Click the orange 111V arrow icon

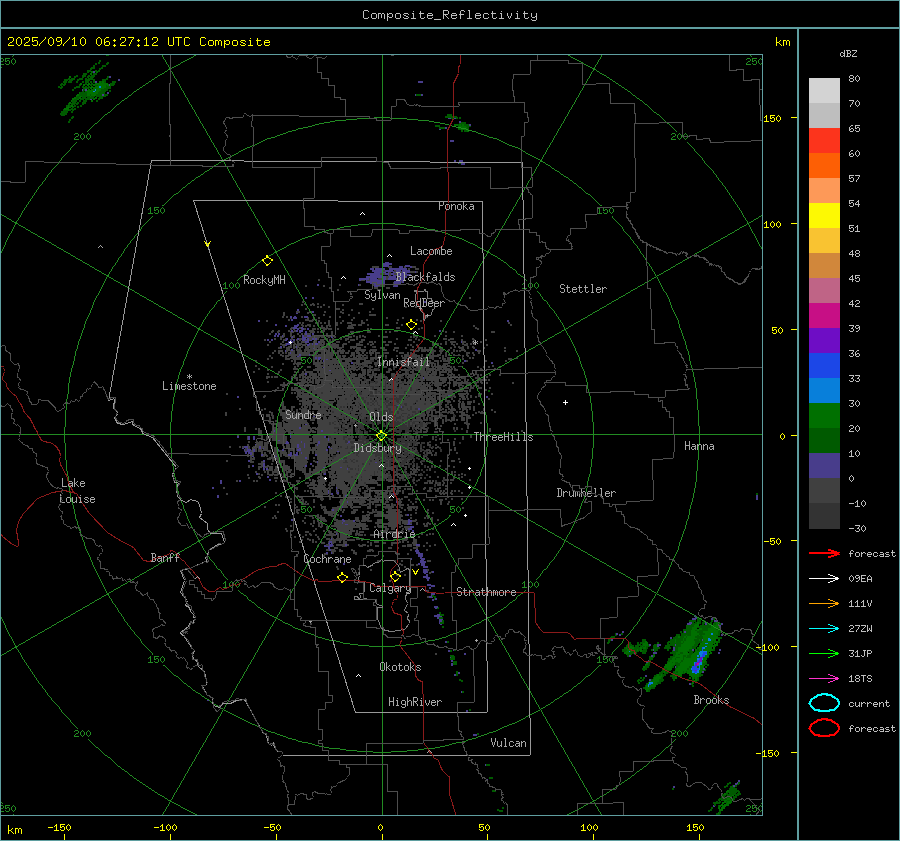tap(824, 603)
